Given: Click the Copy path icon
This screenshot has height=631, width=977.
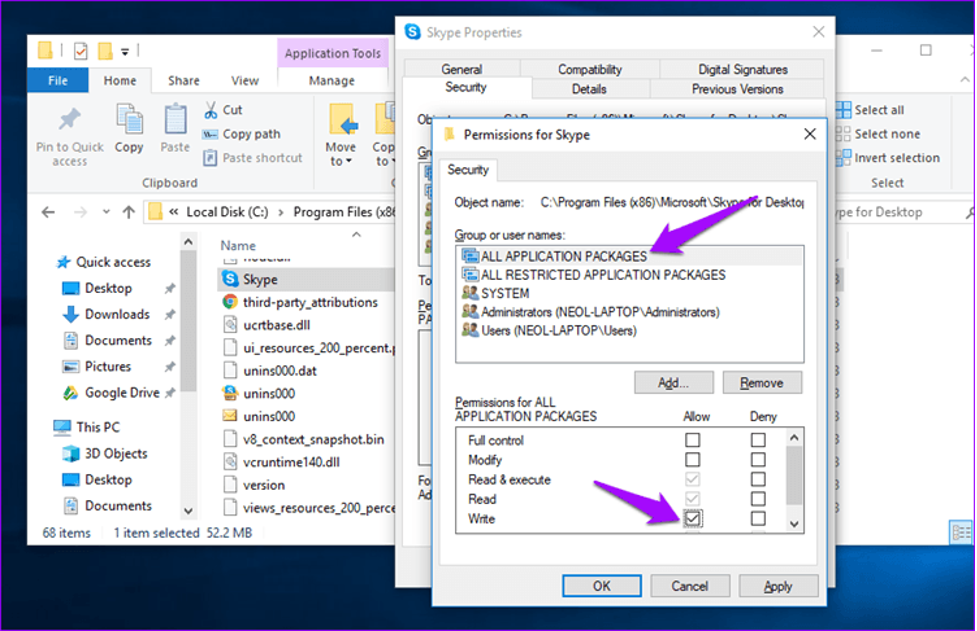Looking at the screenshot, I should point(210,135).
